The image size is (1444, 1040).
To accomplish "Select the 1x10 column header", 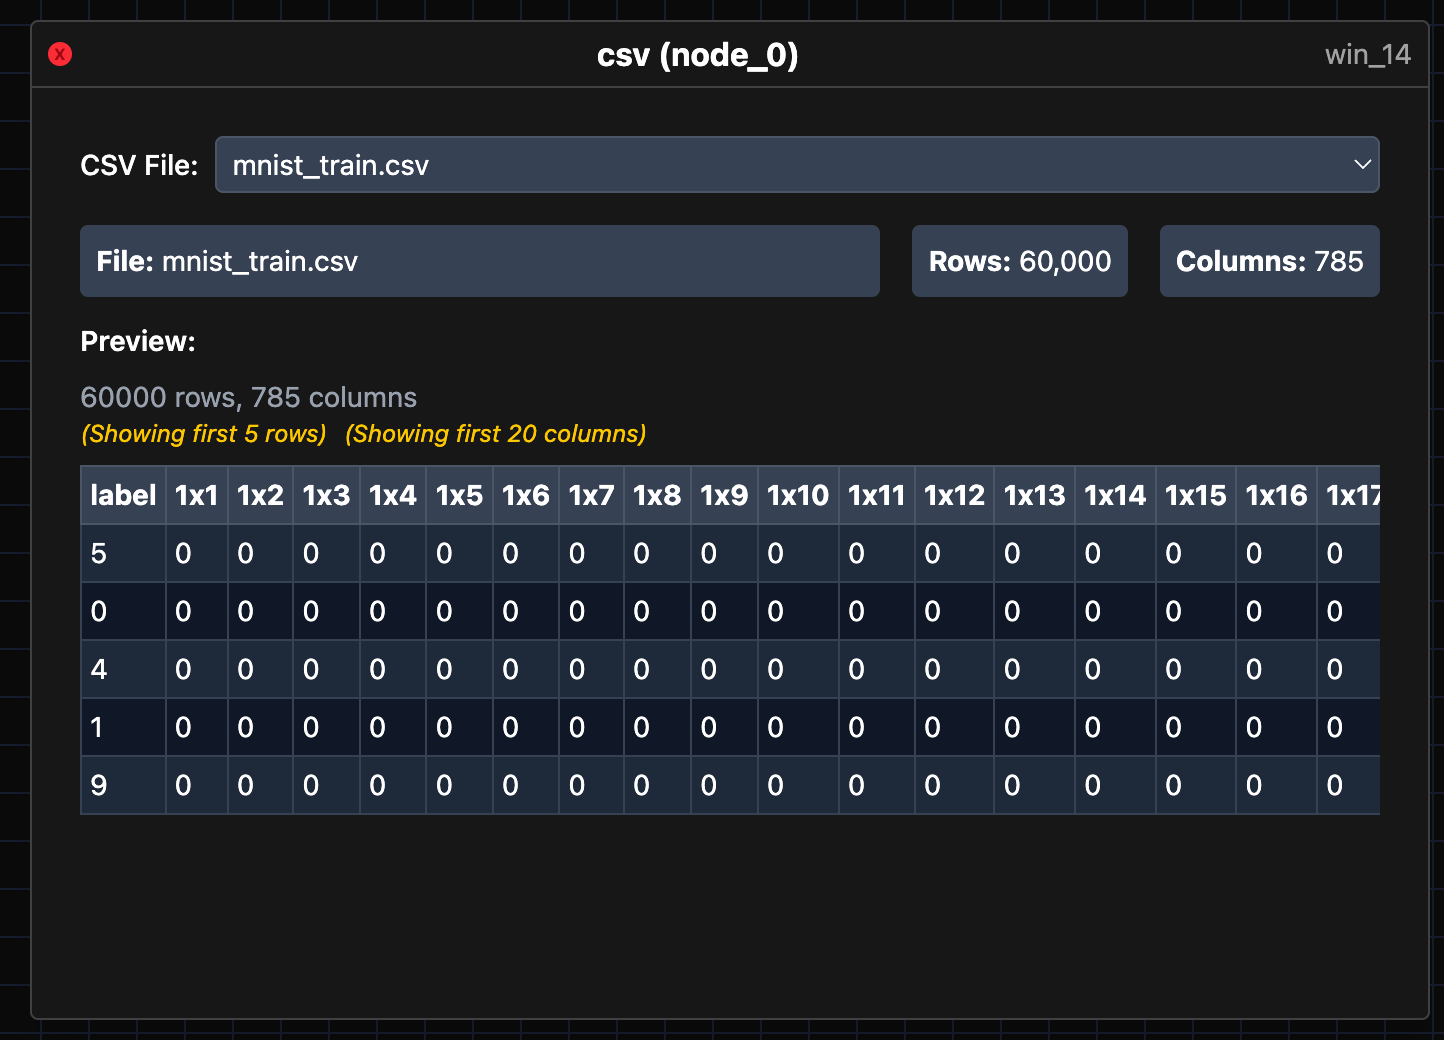I will tap(798, 495).
